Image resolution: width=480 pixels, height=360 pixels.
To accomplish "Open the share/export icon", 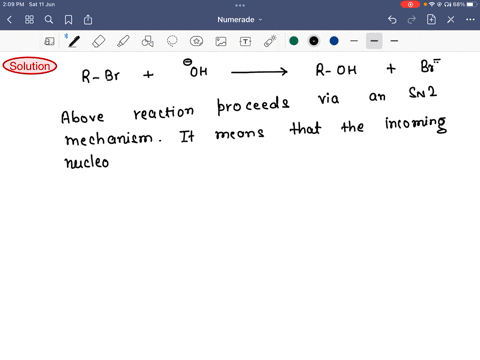I will 88,20.
